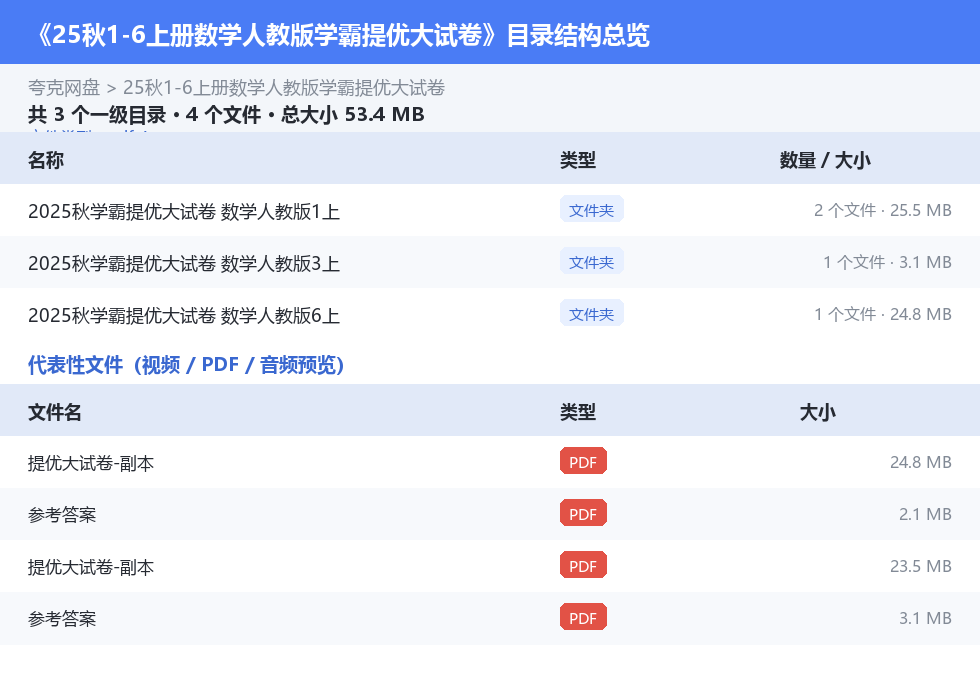Screen dimensions: 980x676
Task: Click the PDF badge in the 2.1 MB row
Action: (x=583, y=514)
